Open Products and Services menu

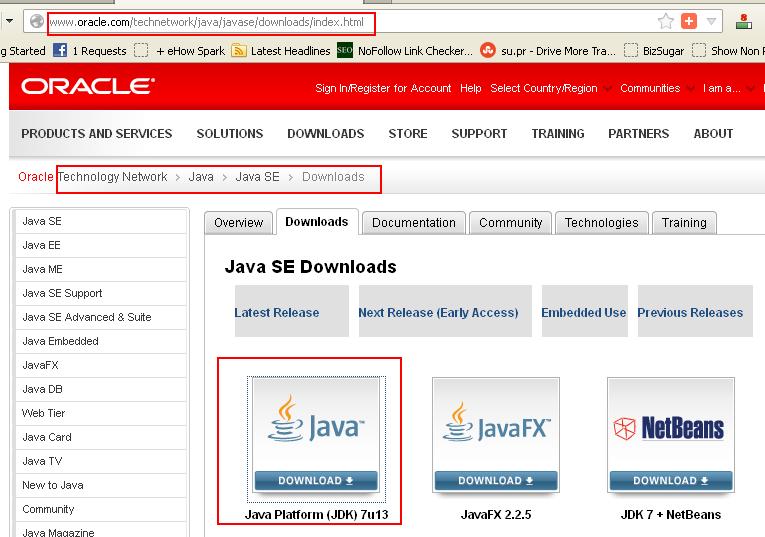(x=97, y=134)
